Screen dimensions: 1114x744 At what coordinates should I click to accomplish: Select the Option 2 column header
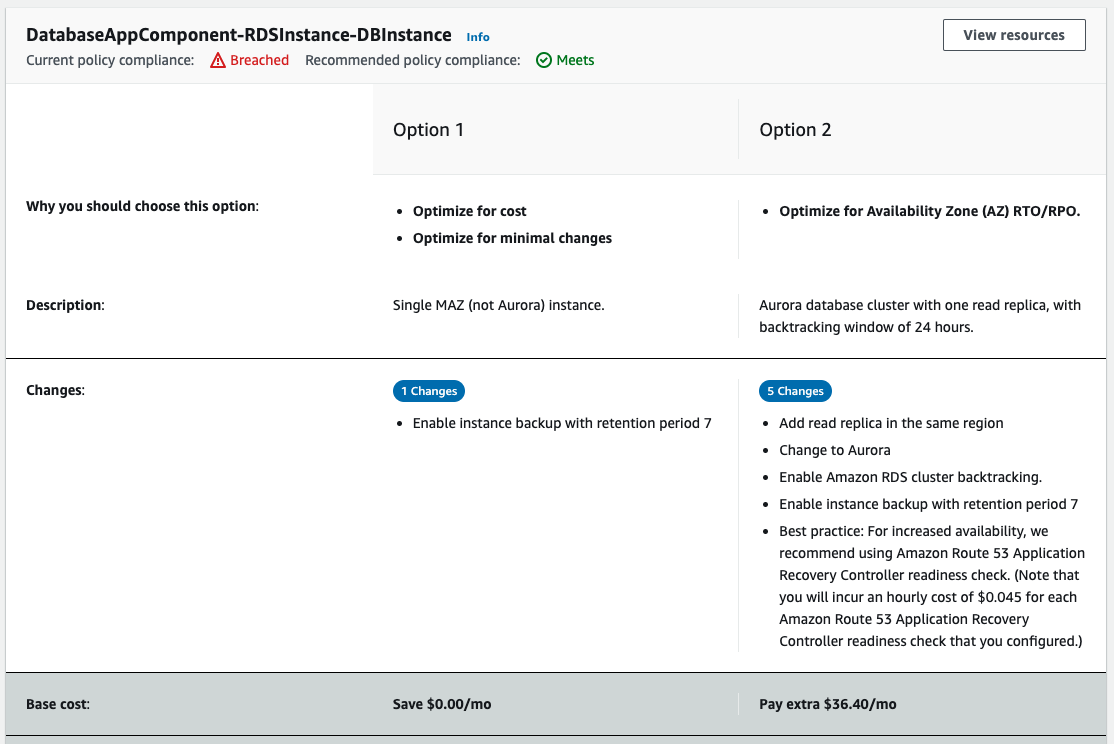click(795, 129)
